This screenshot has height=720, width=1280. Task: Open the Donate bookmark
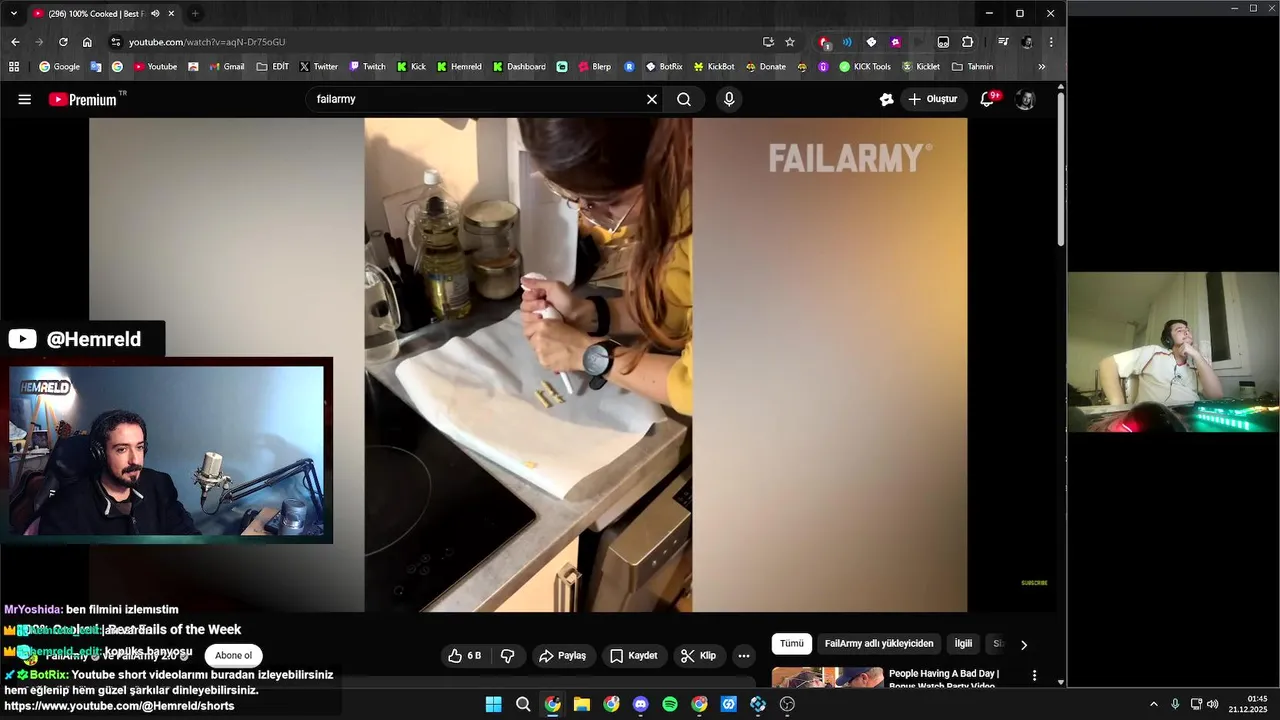coord(766,67)
